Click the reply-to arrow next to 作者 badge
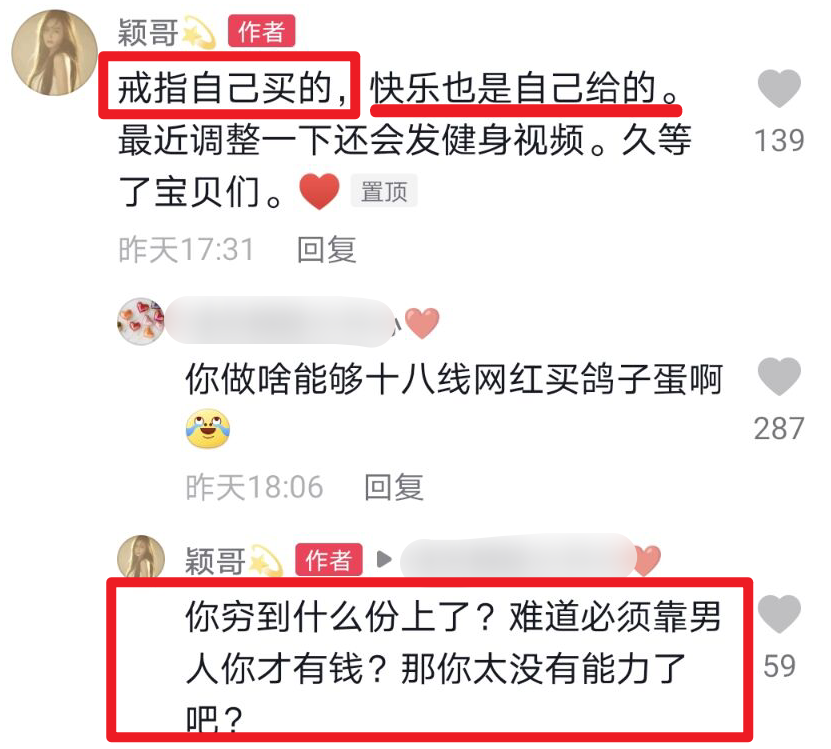831x749 pixels. pos(384,559)
